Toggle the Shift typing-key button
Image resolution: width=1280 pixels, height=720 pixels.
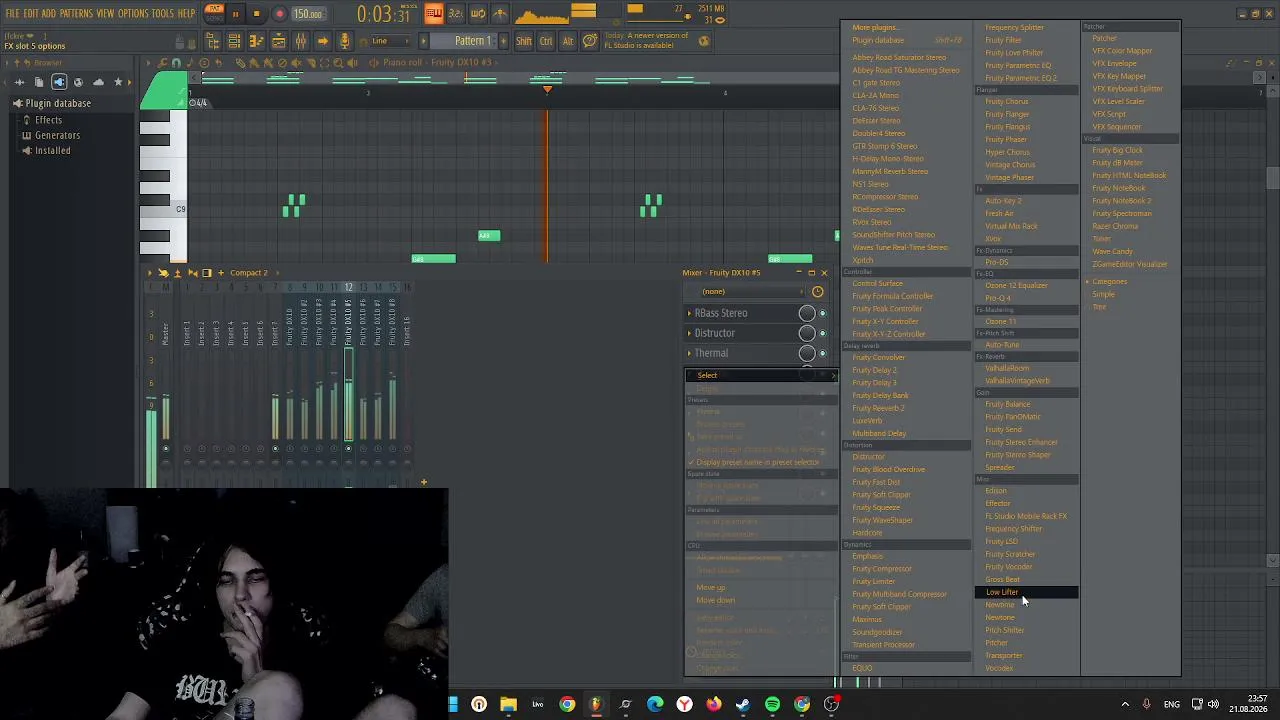[524, 41]
